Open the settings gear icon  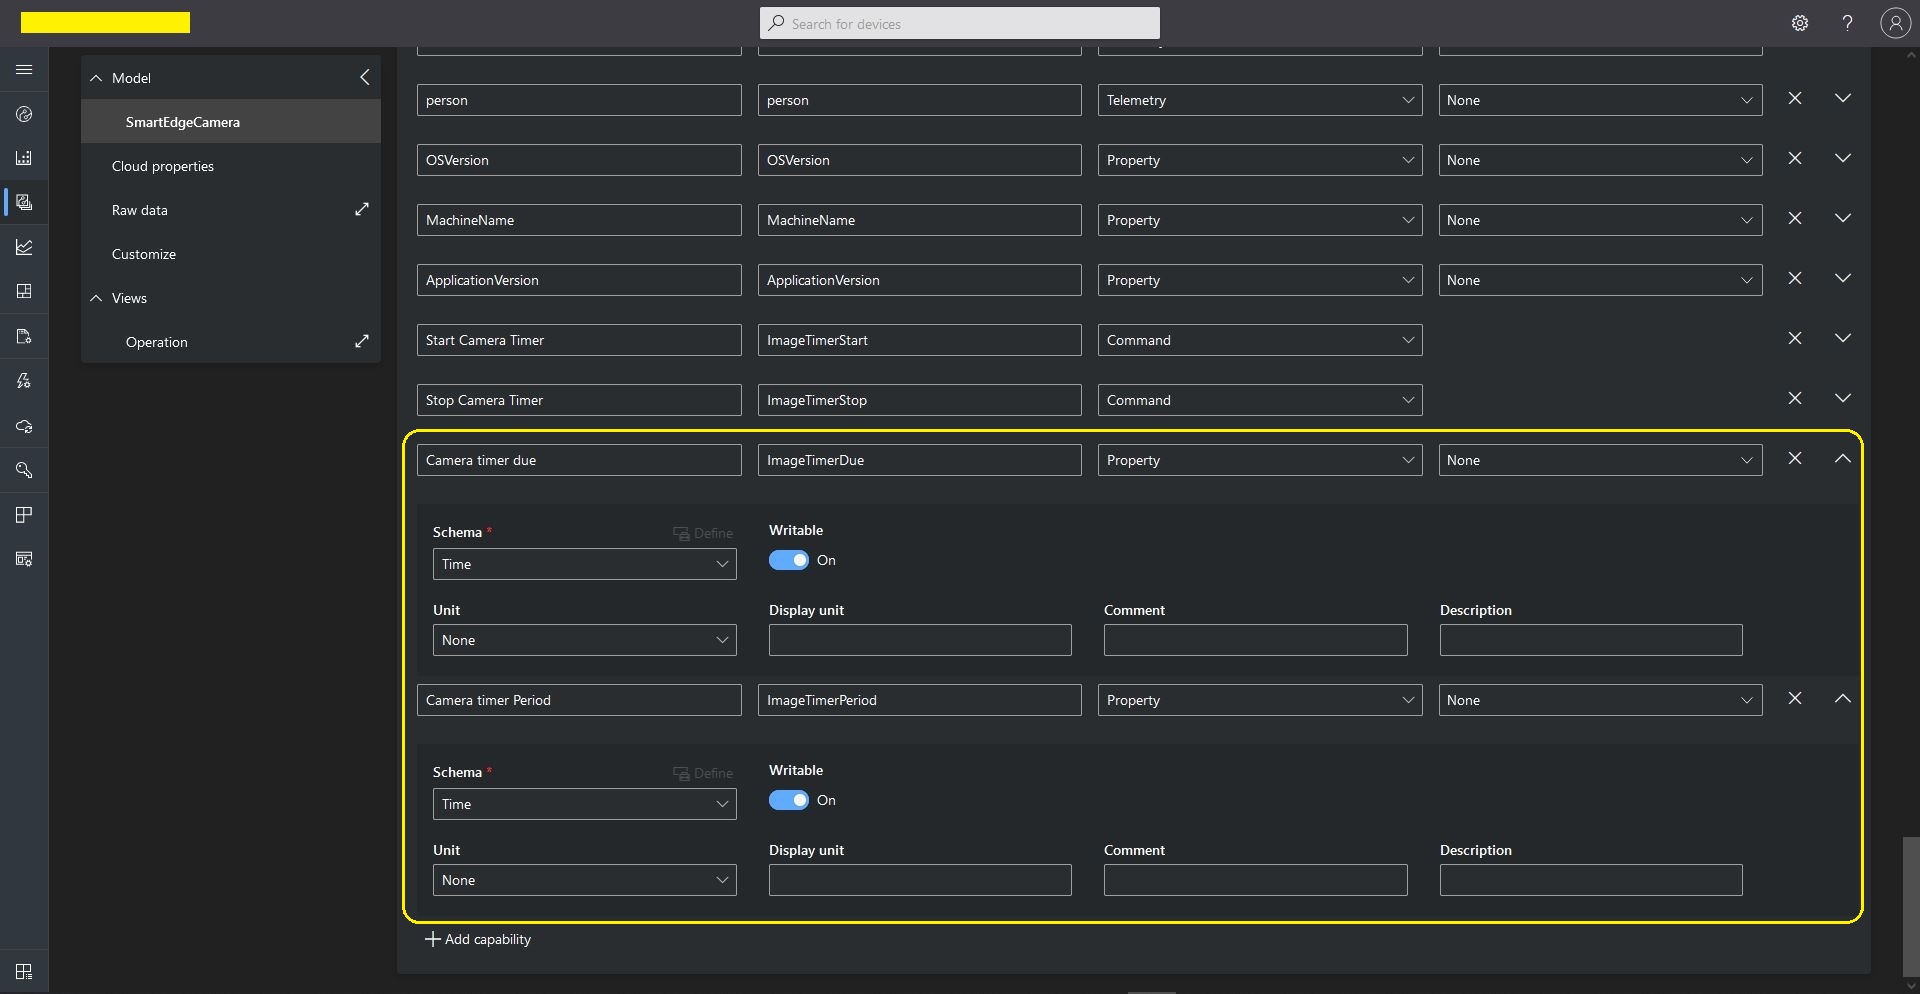click(x=1800, y=23)
